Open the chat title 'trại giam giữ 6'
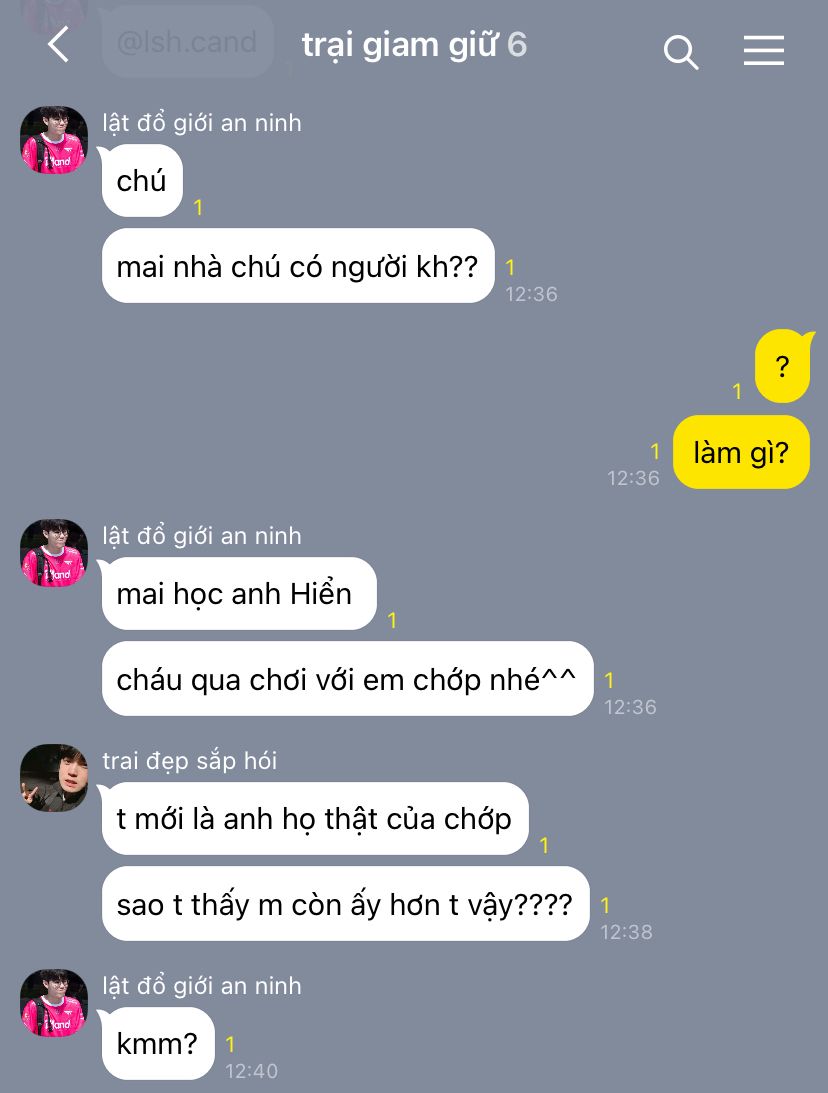The image size is (828, 1093). pyautogui.click(x=414, y=45)
